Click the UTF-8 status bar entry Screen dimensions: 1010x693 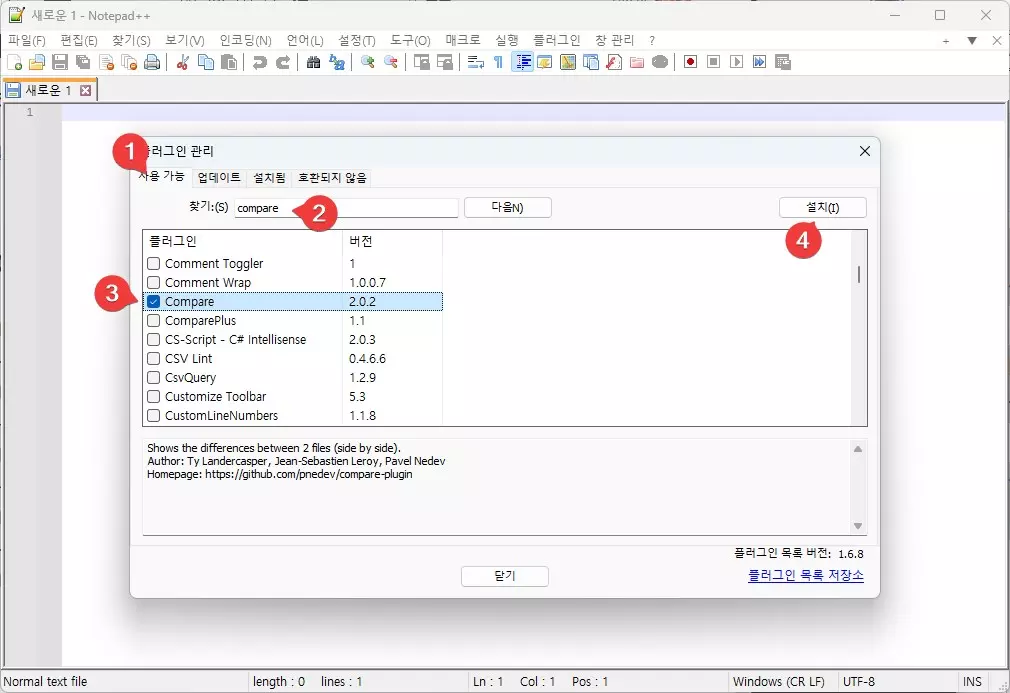click(859, 681)
